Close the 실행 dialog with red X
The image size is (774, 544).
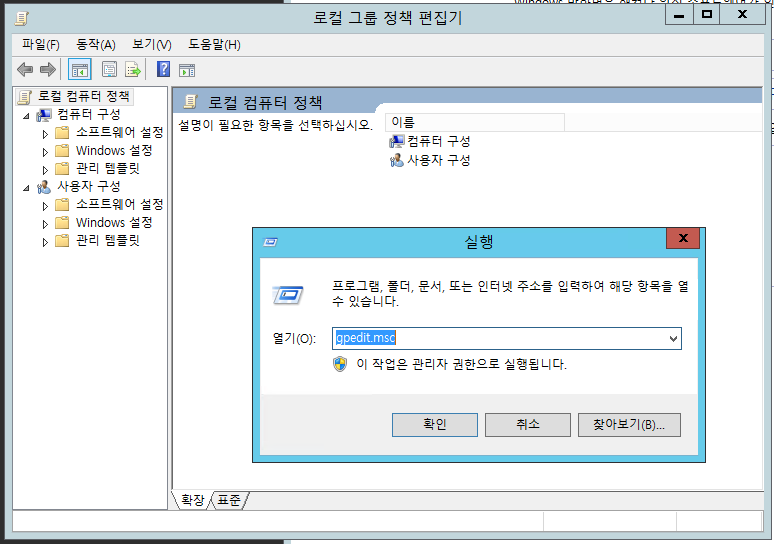(x=683, y=238)
